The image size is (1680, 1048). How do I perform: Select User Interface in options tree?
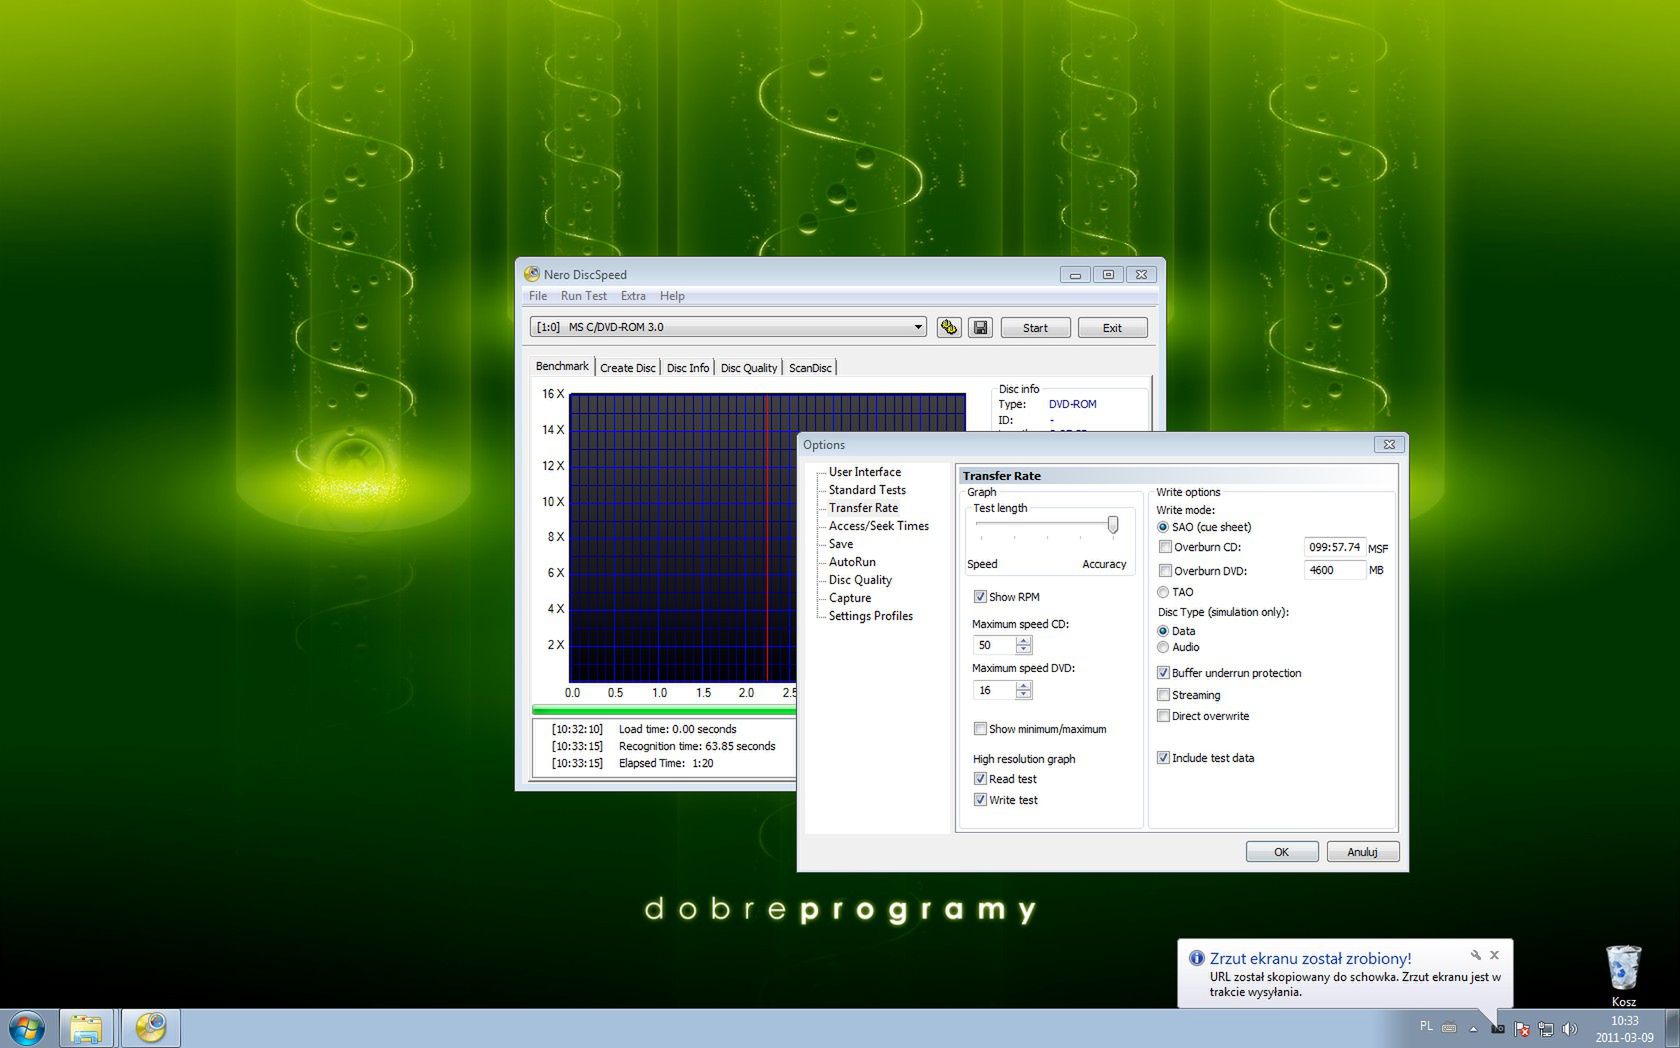(x=864, y=472)
